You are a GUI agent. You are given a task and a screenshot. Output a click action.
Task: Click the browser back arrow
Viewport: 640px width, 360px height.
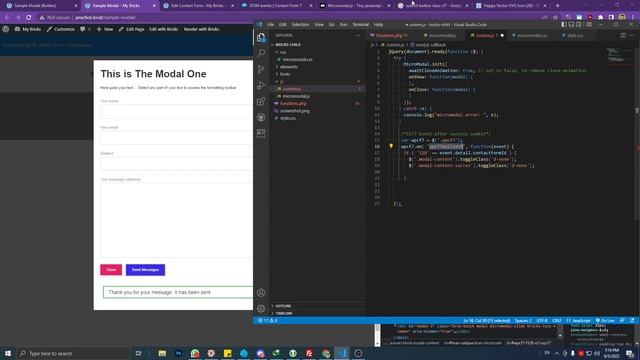click(x=7, y=18)
